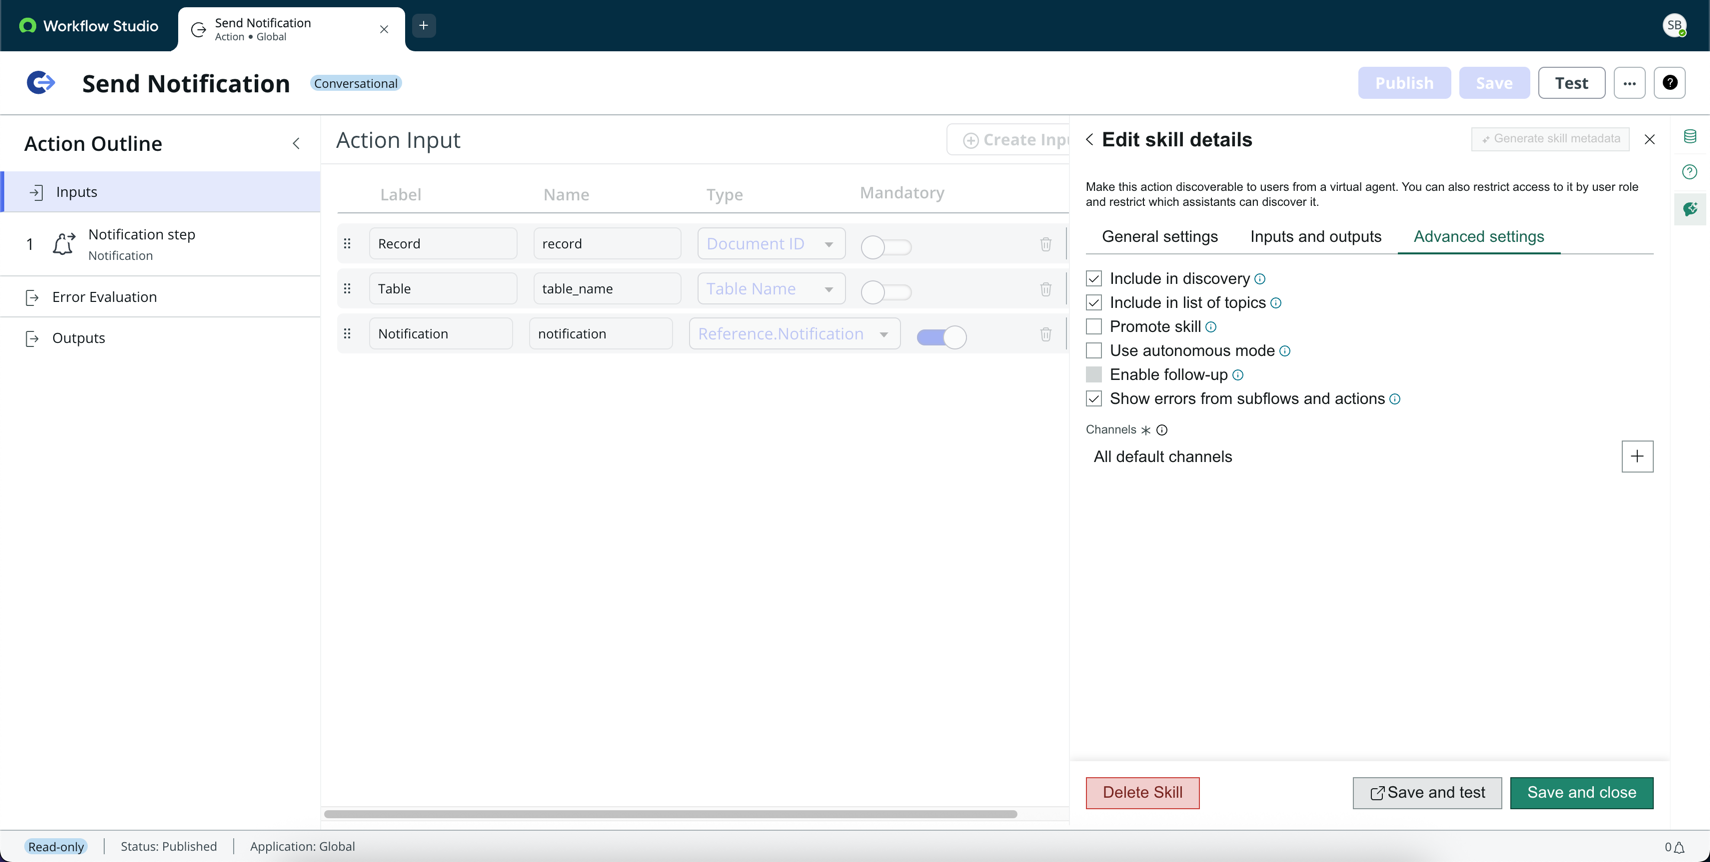This screenshot has width=1710, height=862.
Task: Show info for Promote skill
Action: pos(1211,327)
